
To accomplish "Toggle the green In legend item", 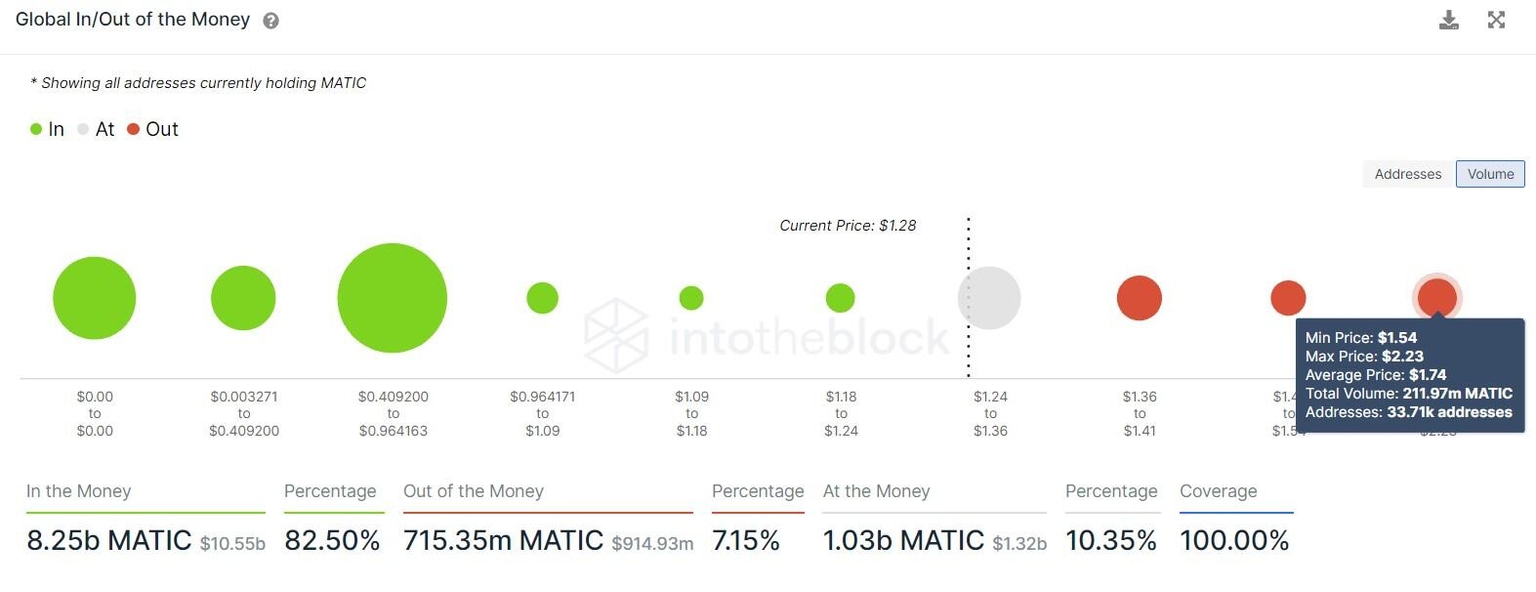I will 47,128.
